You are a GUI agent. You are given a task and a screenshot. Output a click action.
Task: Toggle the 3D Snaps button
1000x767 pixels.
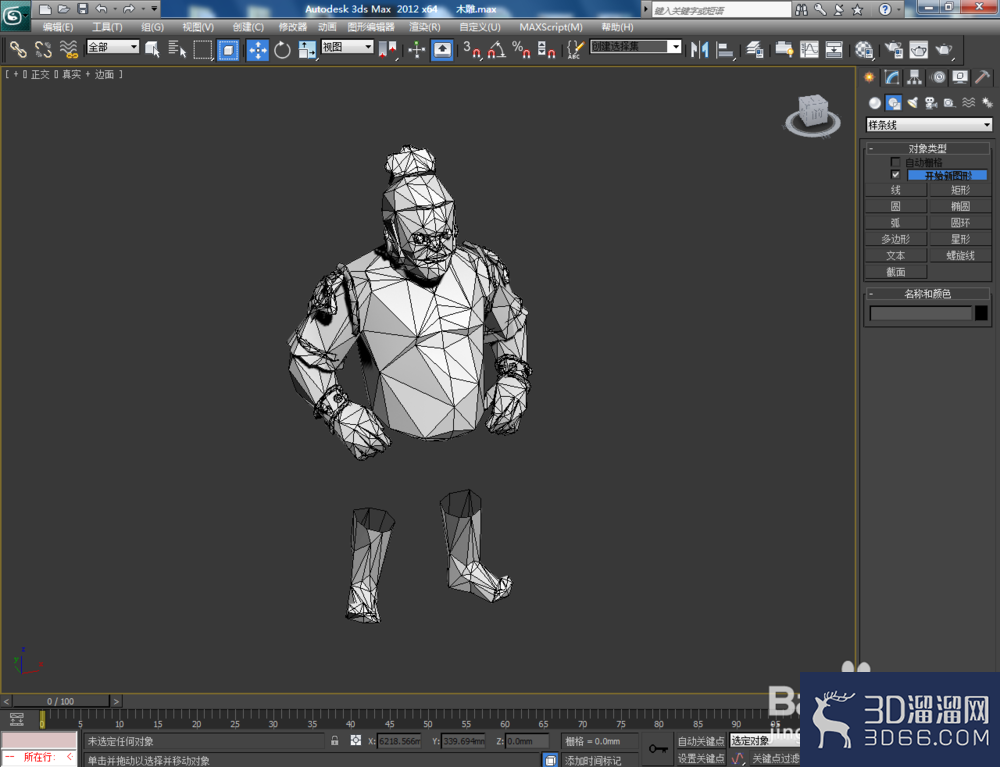472,49
